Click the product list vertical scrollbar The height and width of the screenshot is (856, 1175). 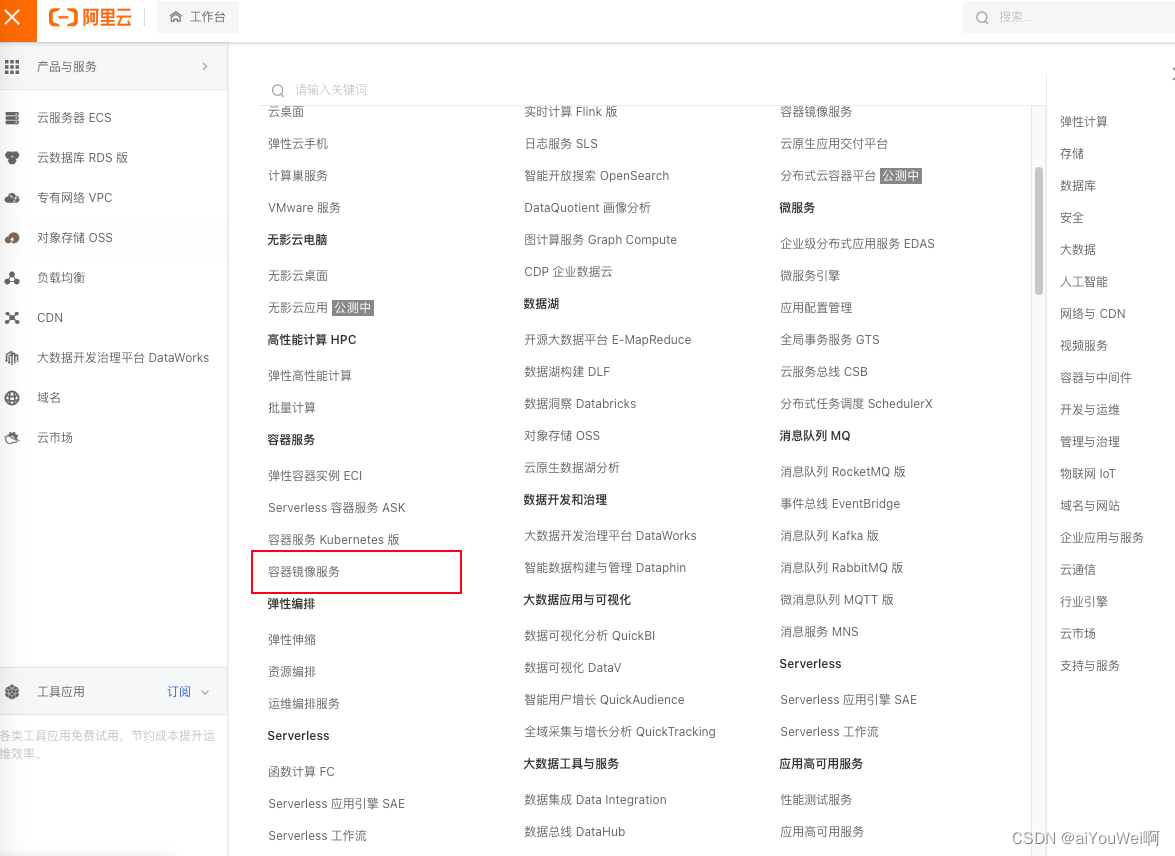click(x=1039, y=231)
